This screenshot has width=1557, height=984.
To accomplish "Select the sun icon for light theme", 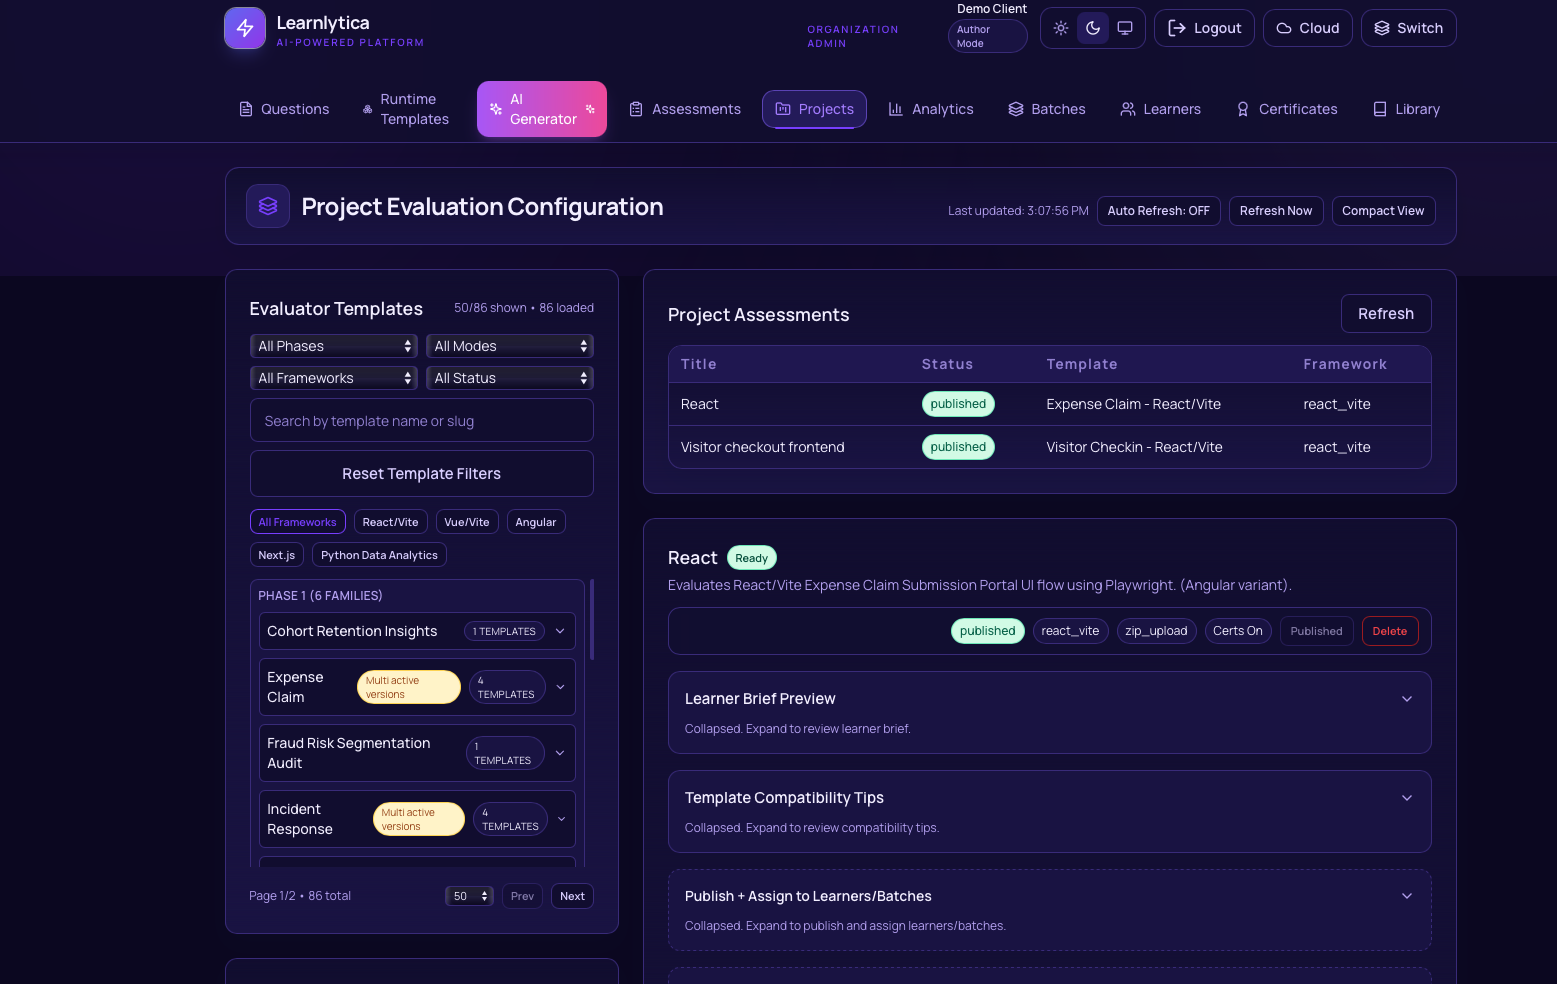I will point(1060,27).
